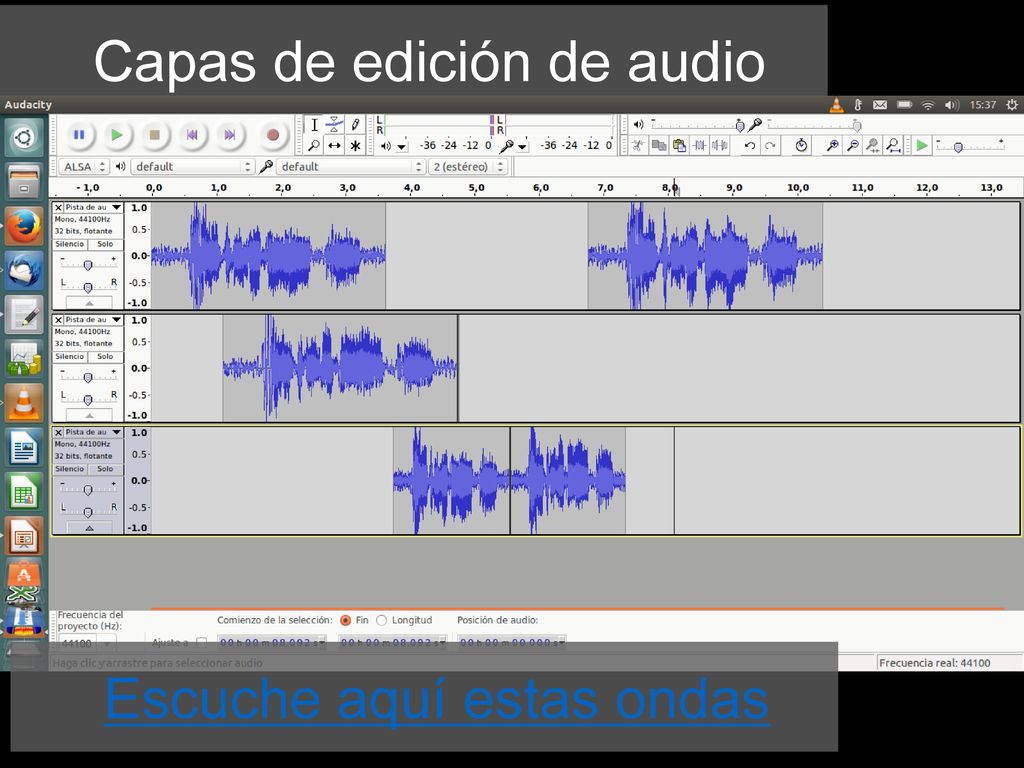Click the Redo arrow icon
Screen dimensions: 1024x768
coord(771,145)
